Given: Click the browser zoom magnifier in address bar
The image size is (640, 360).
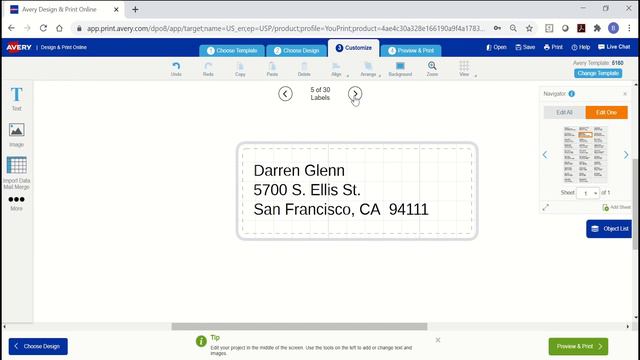Looking at the screenshot, I should [x=513, y=28].
